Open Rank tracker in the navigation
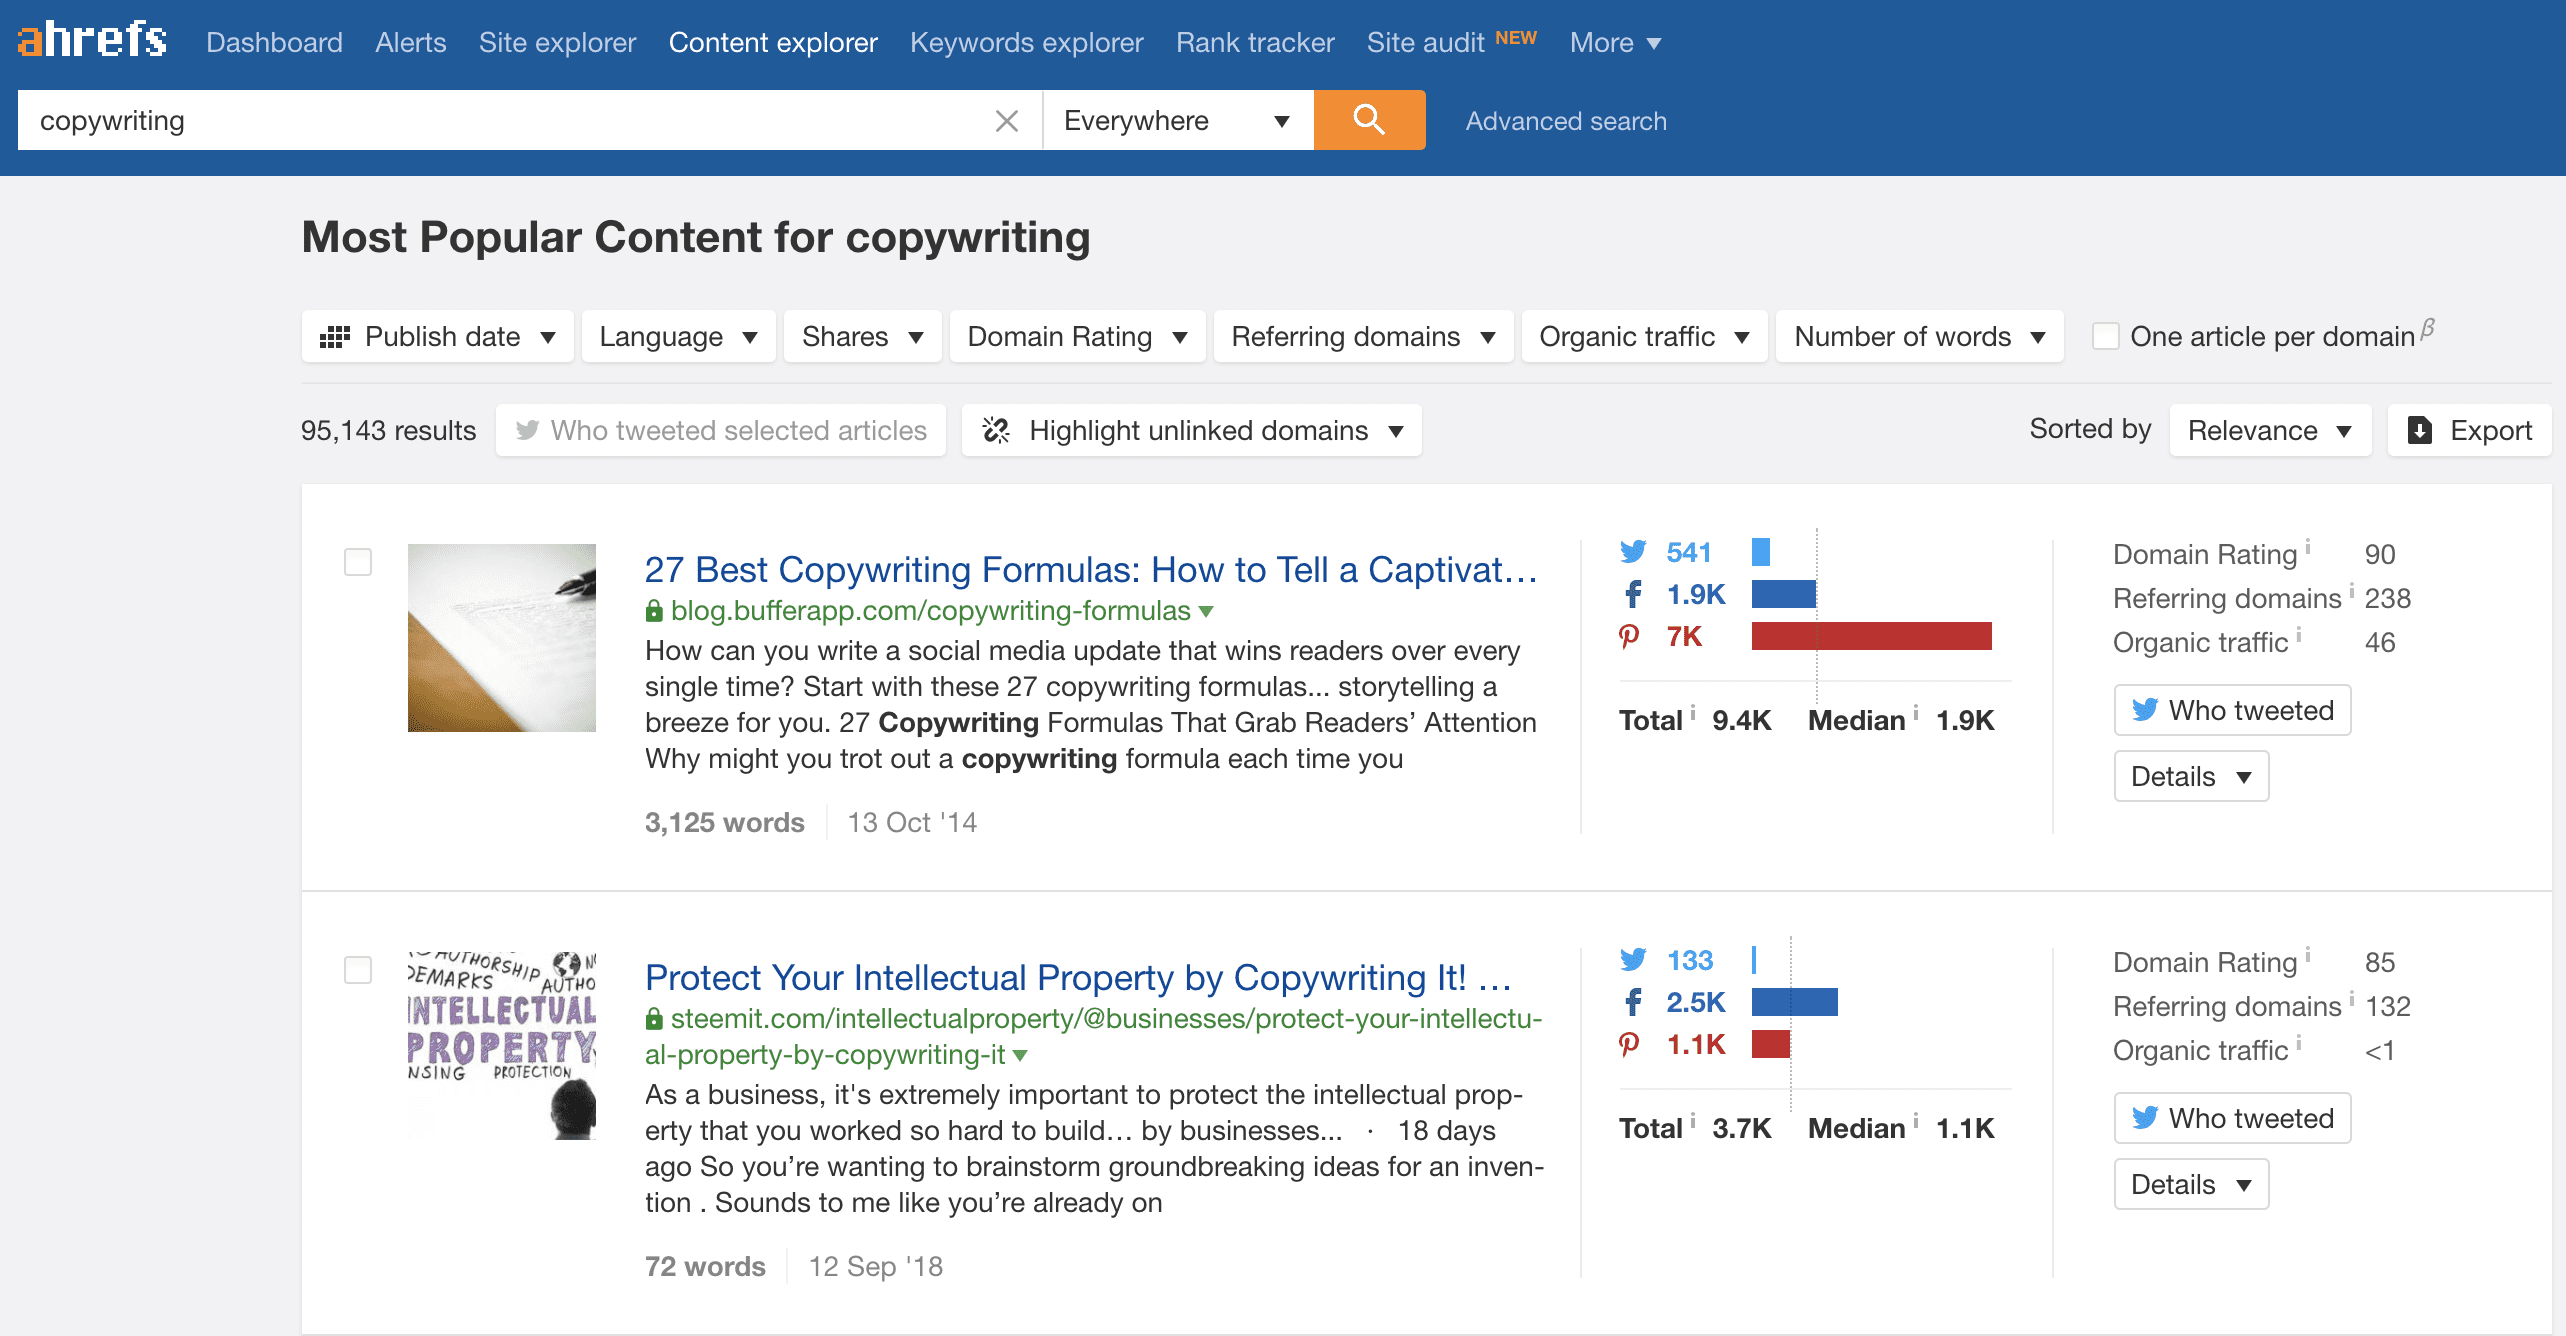Screen dimensions: 2566x1336 [x=1255, y=42]
